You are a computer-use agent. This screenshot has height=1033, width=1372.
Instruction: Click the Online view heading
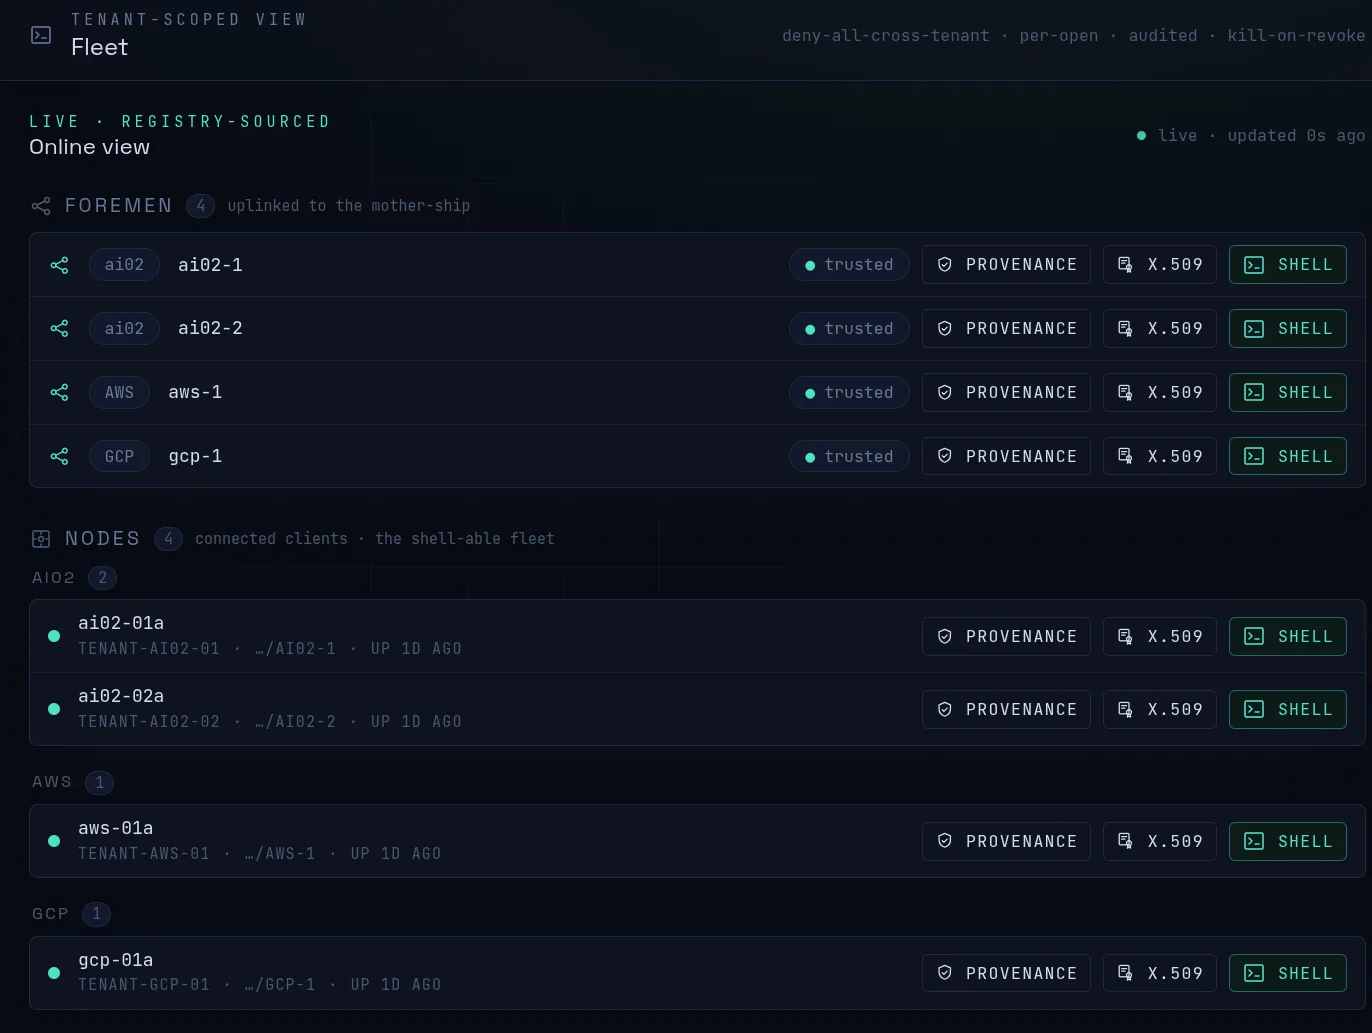90,147
